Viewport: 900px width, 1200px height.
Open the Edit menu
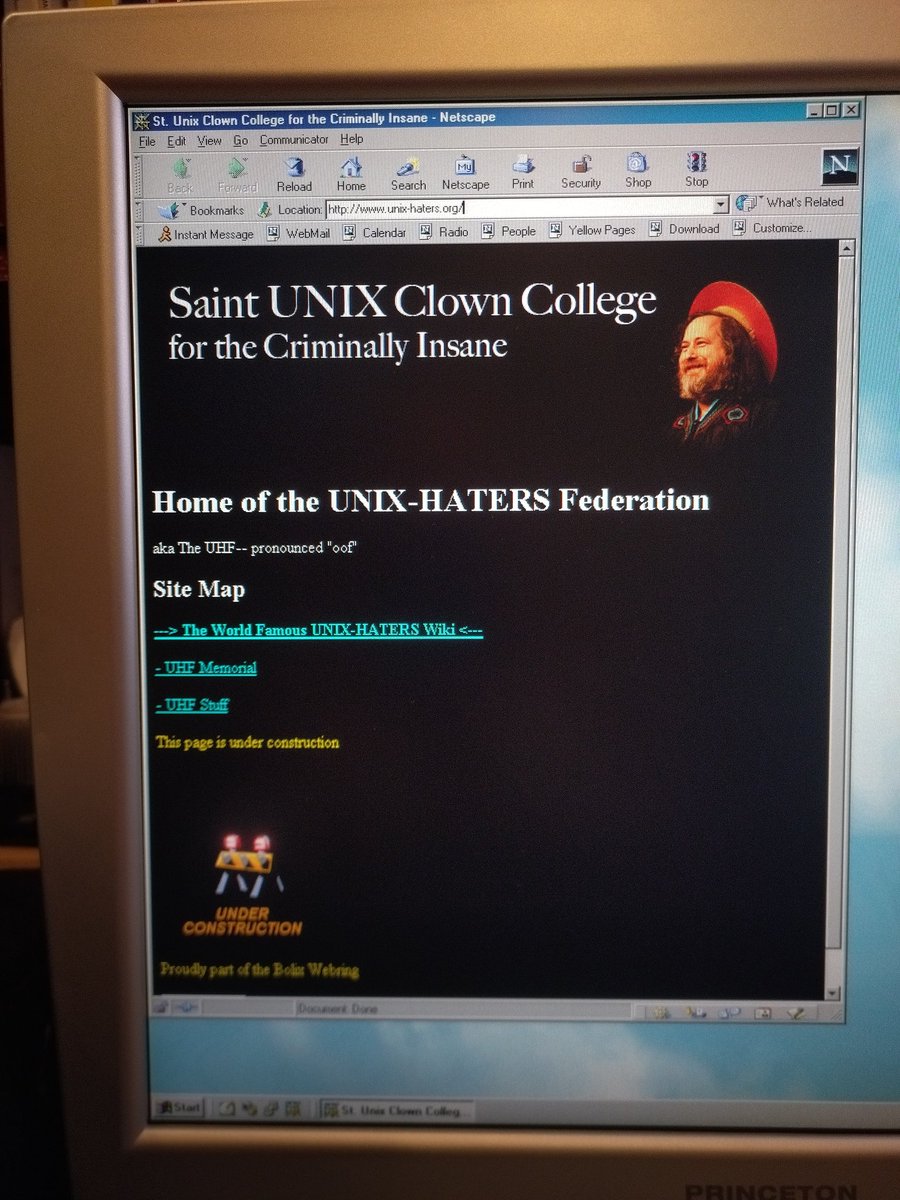coord(176,142)
